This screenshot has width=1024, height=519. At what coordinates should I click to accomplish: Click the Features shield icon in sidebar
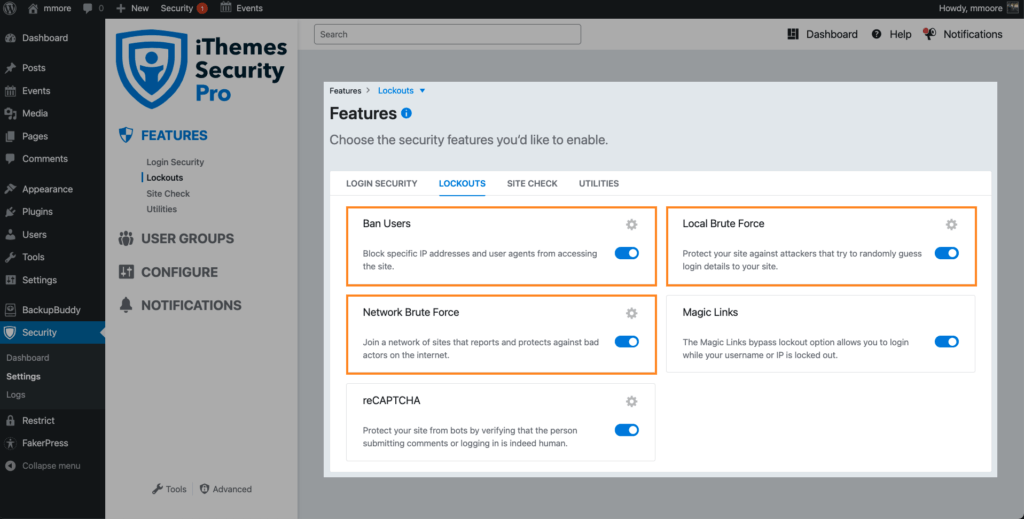coord(126,135)
